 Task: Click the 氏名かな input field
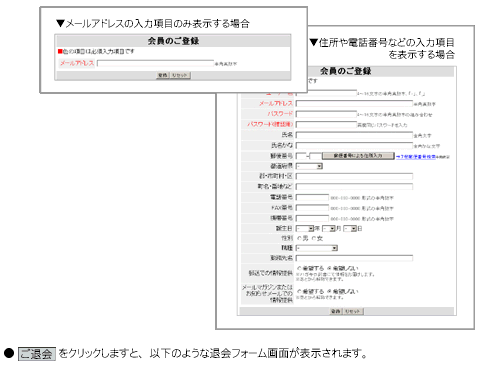pos(354,146)
